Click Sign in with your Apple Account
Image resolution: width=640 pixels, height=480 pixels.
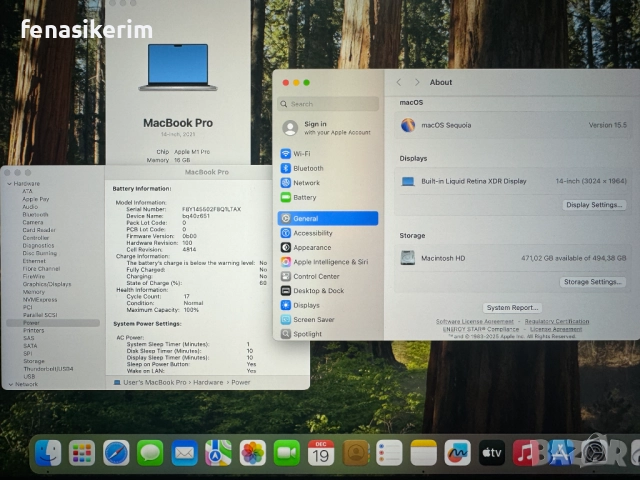pyautogui.click(x=327, y=128)
